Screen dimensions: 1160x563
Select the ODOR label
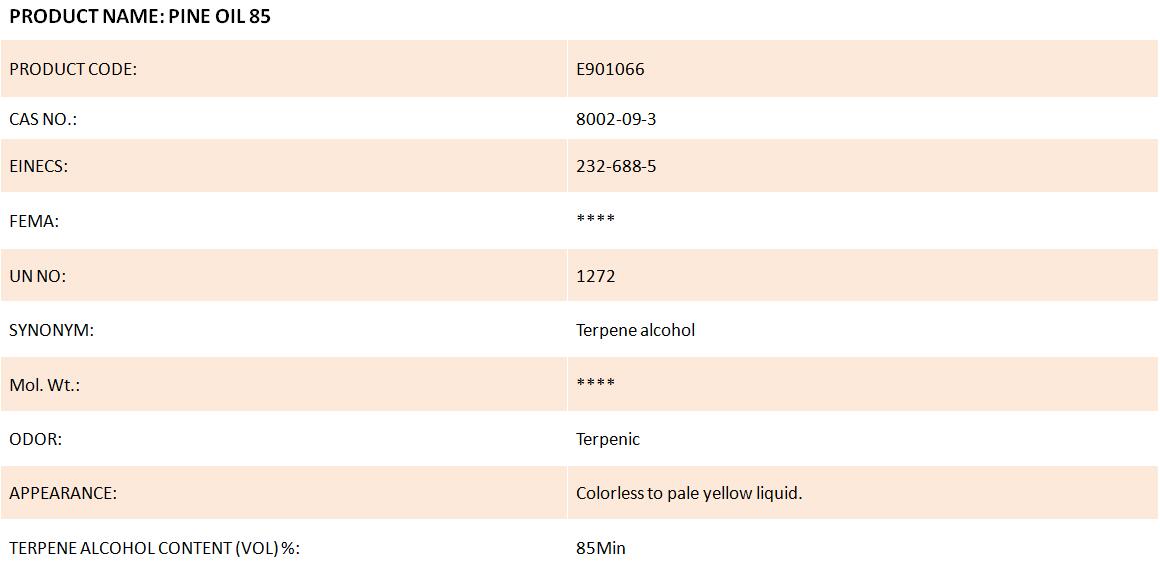click(x=36, y=439)
